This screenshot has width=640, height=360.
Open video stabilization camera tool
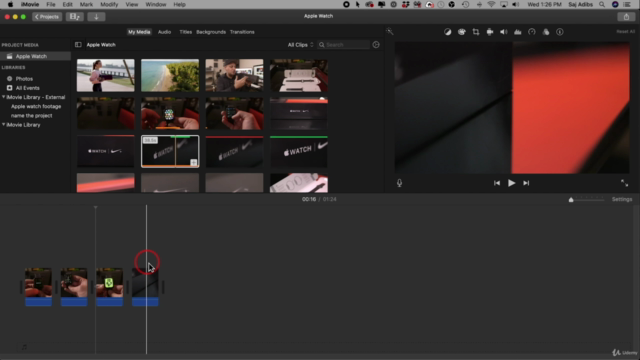tap(490, 32)
